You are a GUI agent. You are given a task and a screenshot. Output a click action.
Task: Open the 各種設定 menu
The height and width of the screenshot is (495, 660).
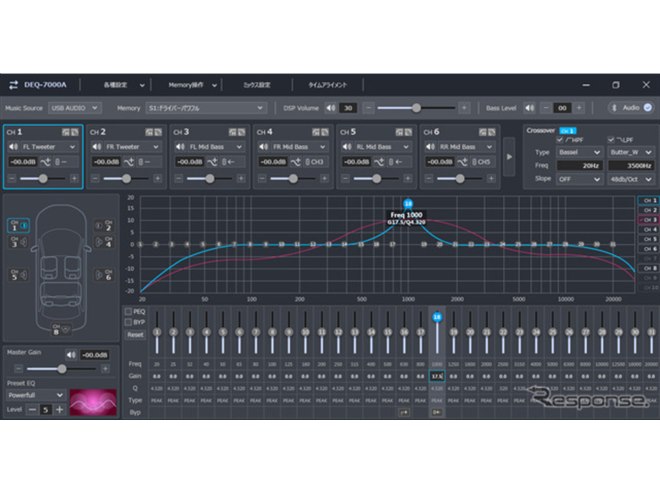pyautogui.click(x=124, y=85)
